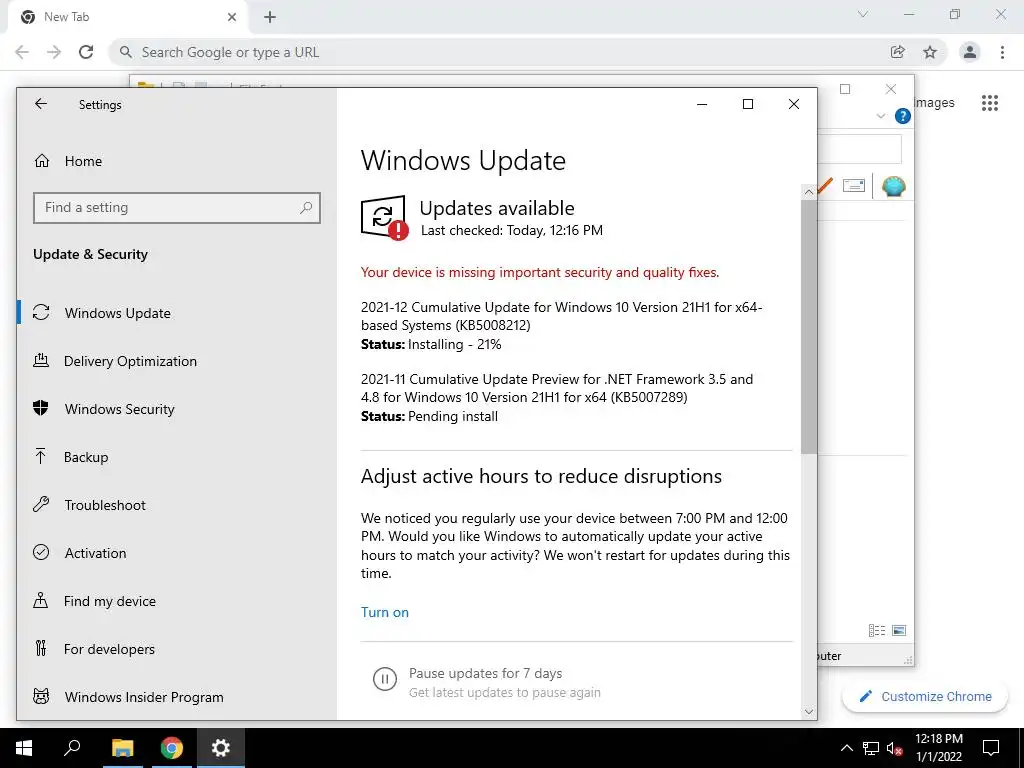Viewport: 1024px width, 768px height.
Task: Reload the page in Chrome
Action: [86, 52]
